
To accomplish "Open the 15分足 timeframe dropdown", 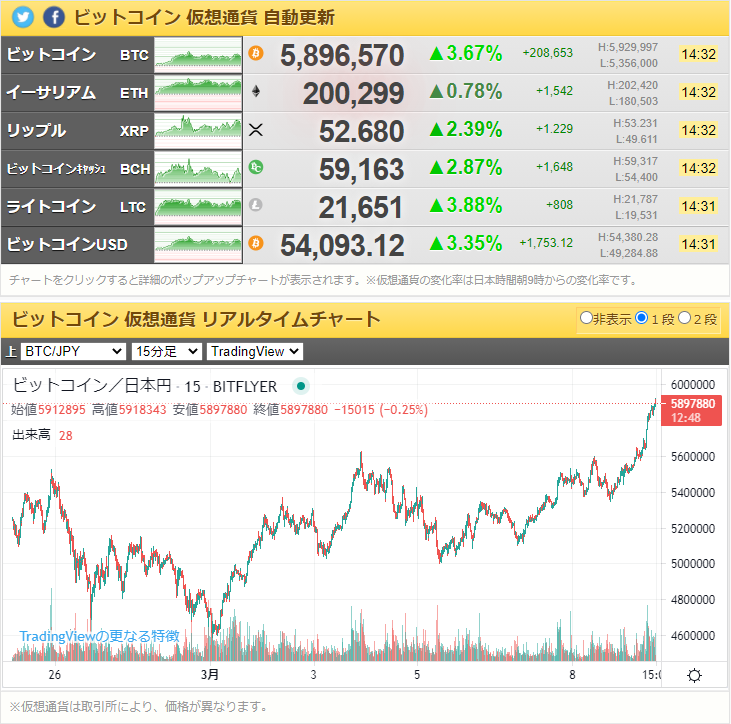I will 167,351.
